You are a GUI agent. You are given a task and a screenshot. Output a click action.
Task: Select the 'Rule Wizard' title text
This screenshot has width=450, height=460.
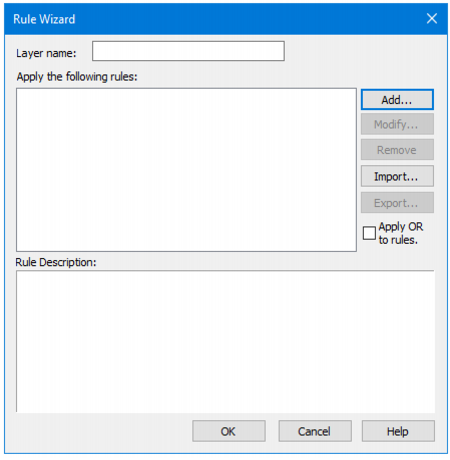[x=44, y=19]
